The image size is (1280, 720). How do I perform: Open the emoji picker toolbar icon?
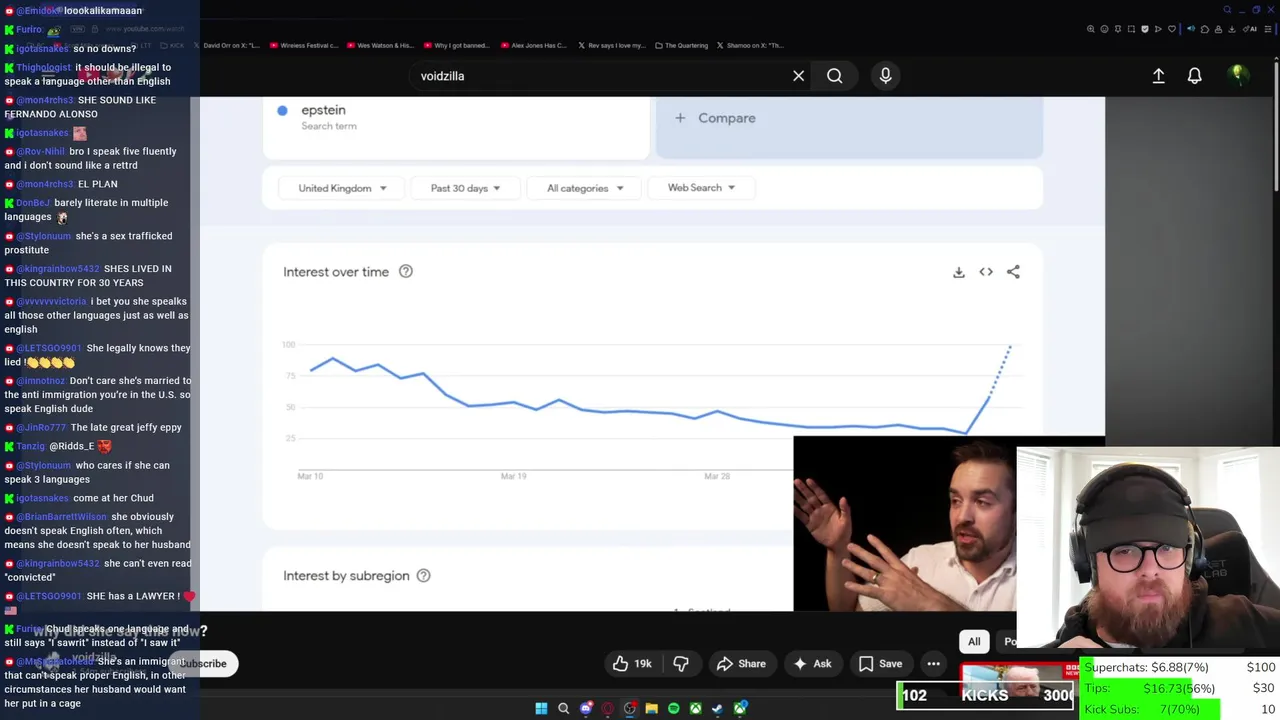coord(1104,29)
